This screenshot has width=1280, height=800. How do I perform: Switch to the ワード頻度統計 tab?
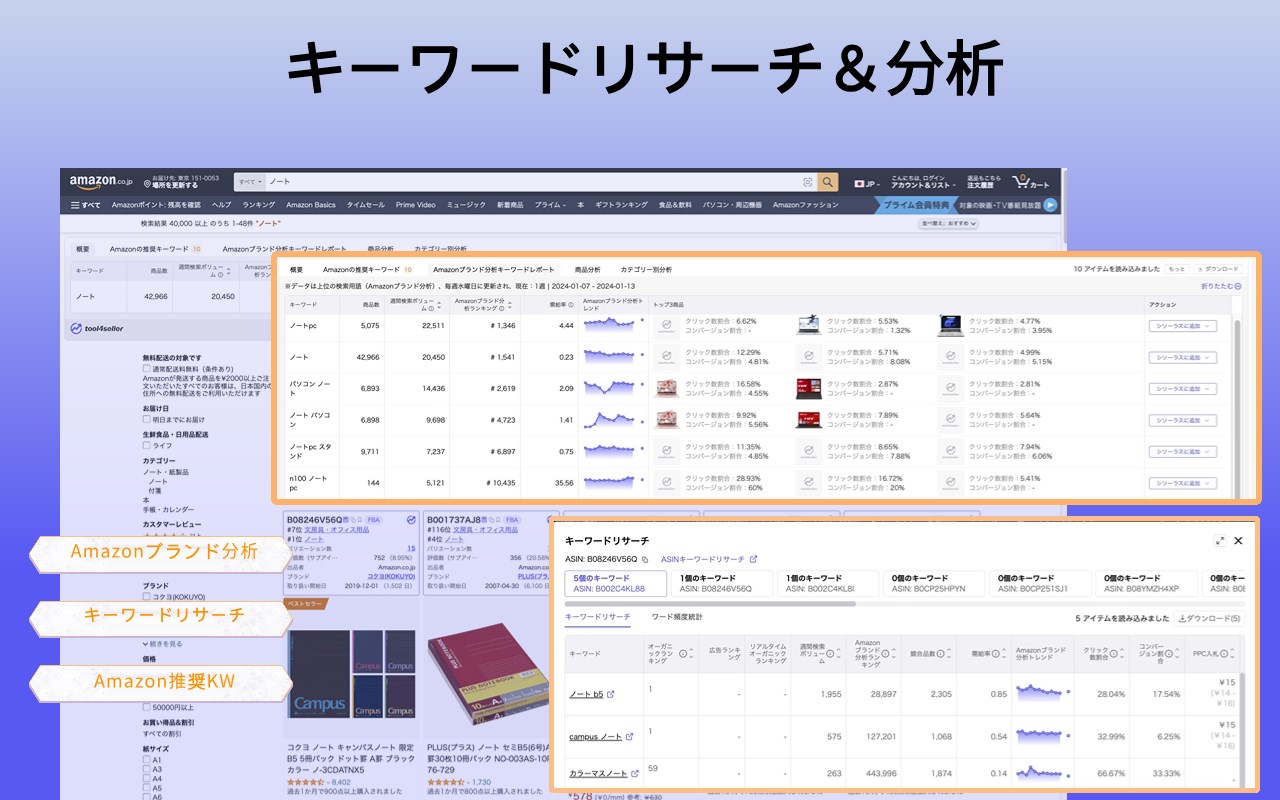point(677,617)
